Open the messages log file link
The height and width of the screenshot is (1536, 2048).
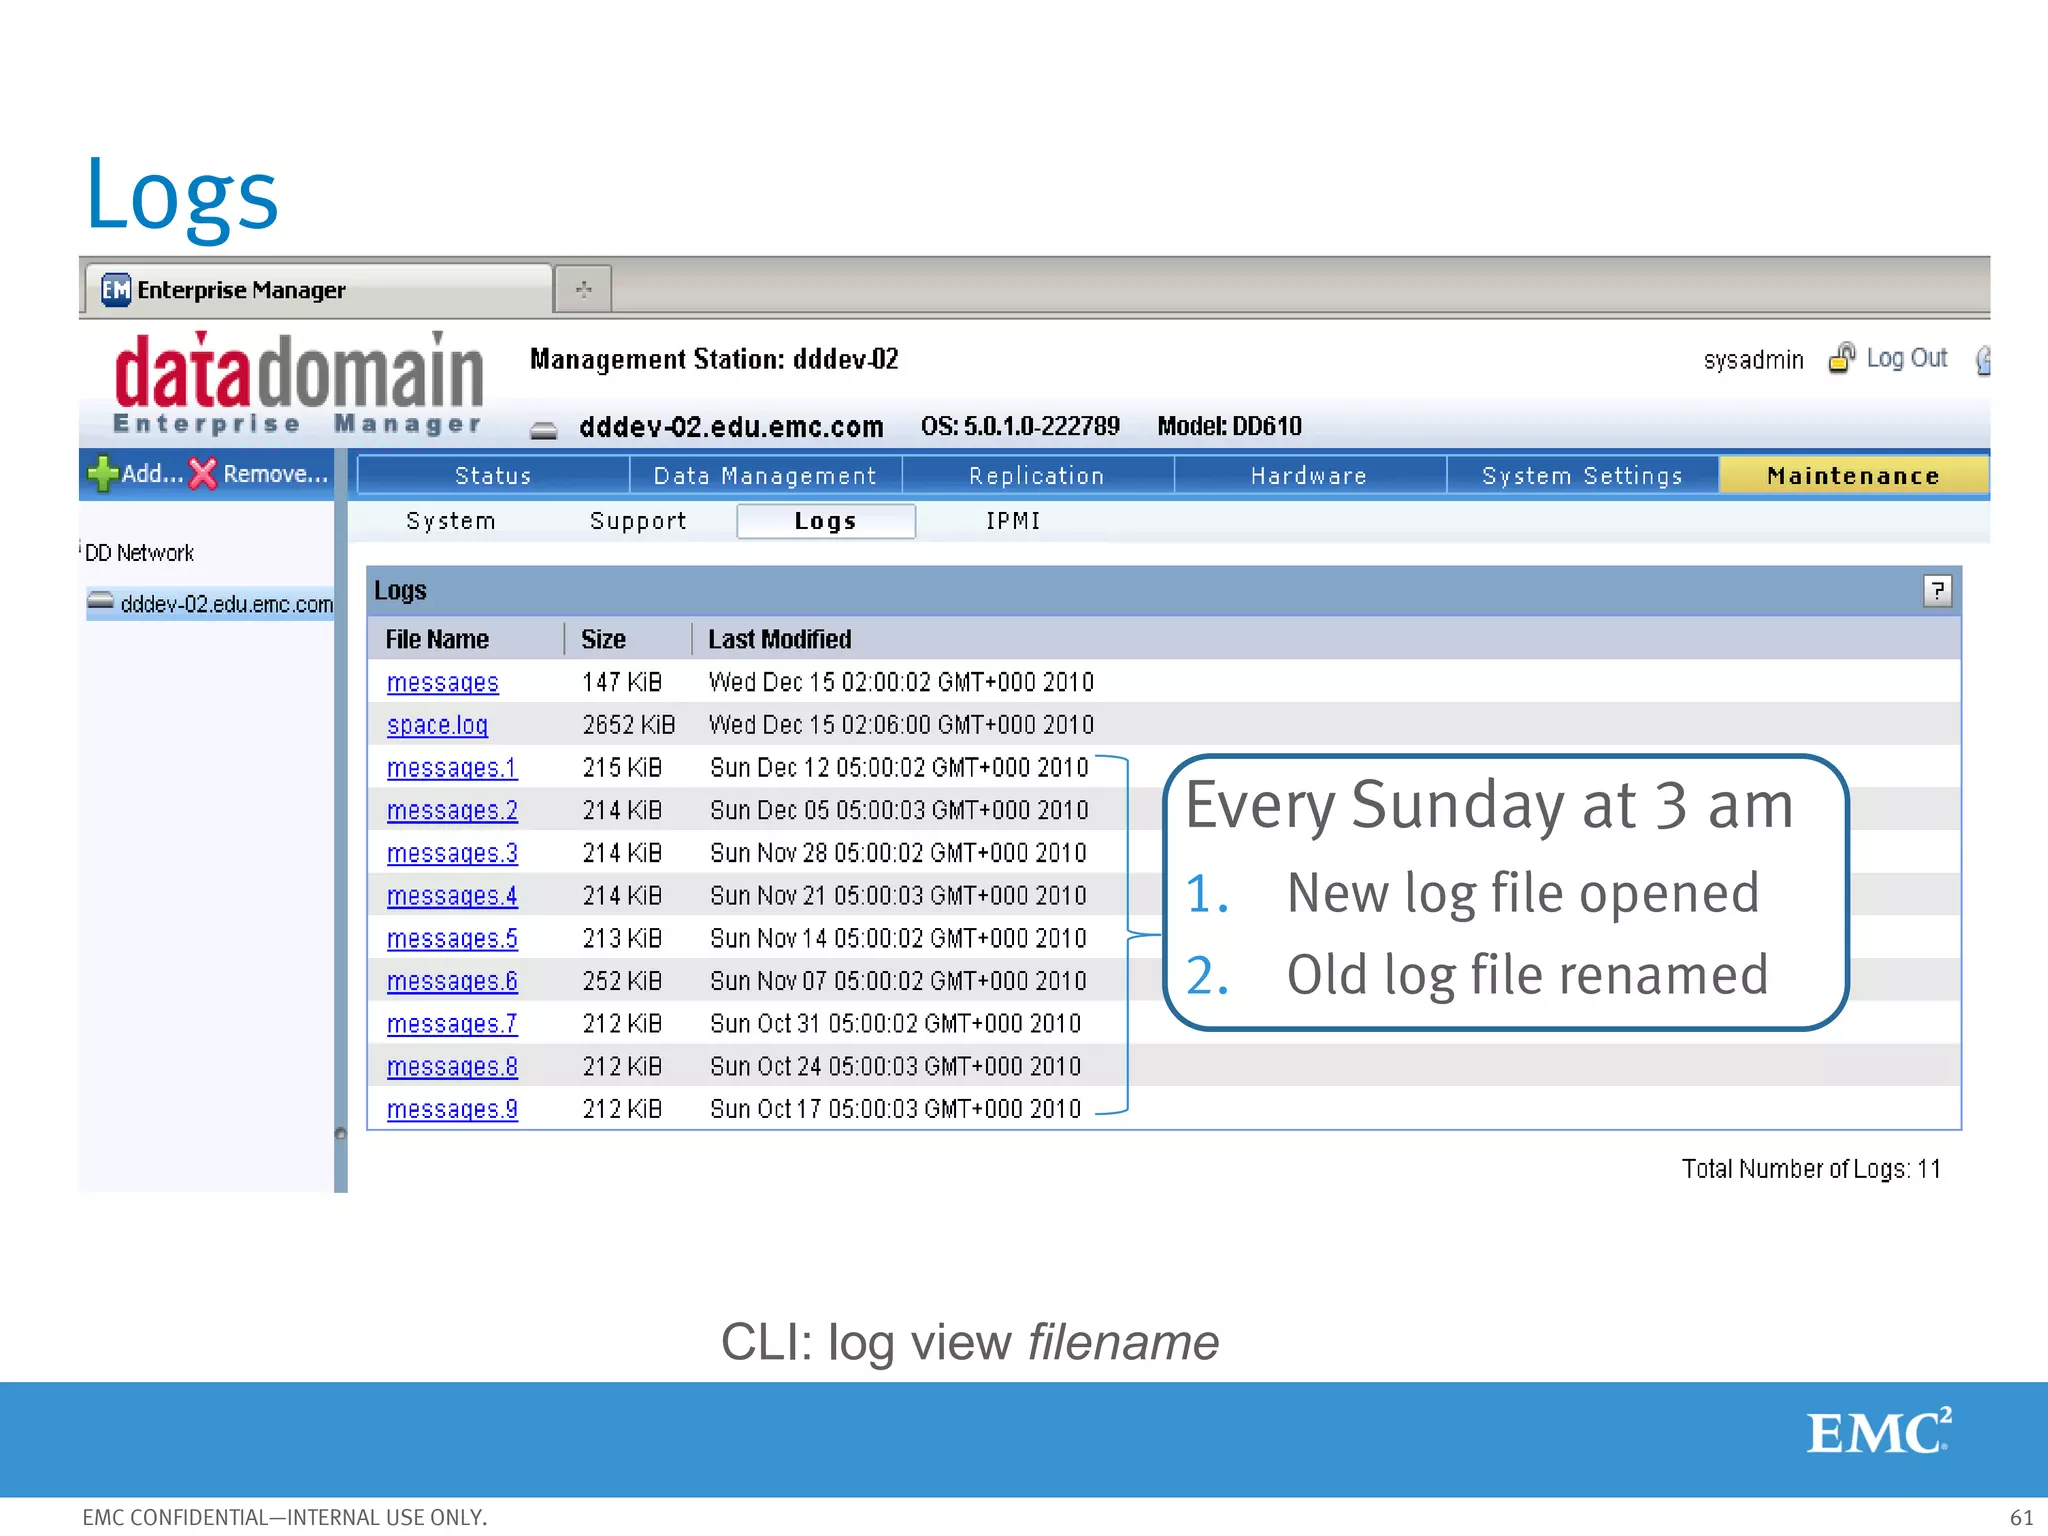[442, 682]
